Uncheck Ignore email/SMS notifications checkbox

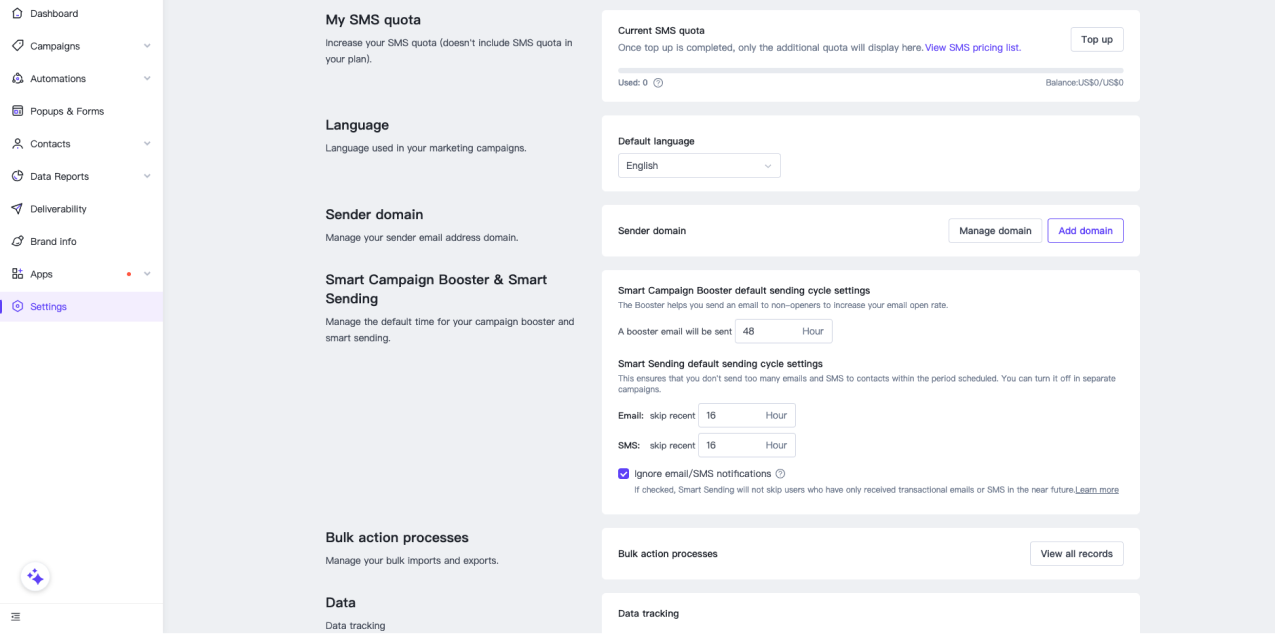[x=624, y=474]
